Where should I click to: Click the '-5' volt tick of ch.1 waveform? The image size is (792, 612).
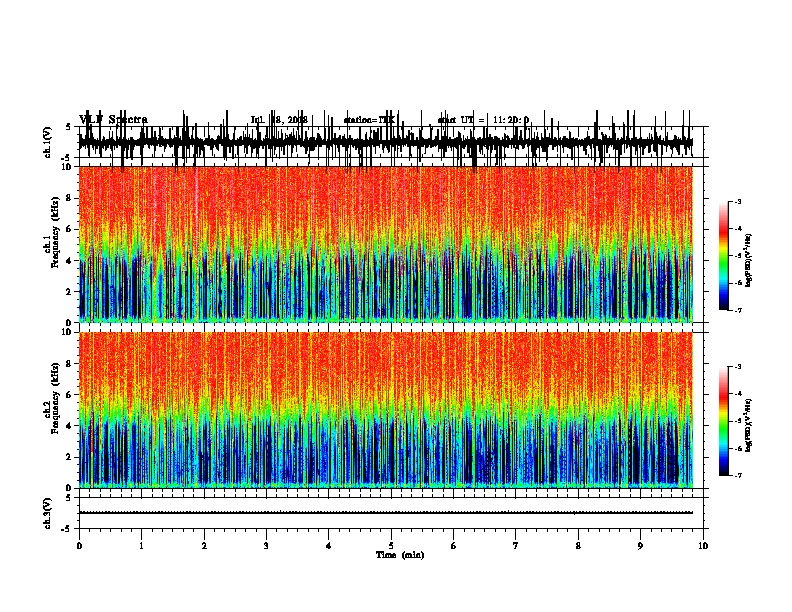pyautogui.click(x=67, y=158)
